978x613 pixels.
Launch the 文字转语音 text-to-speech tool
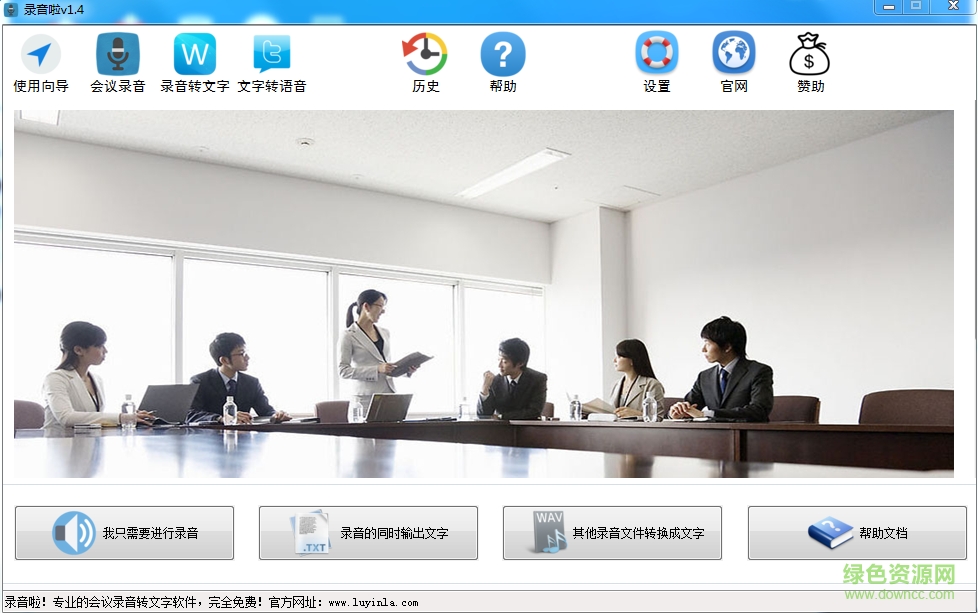[x=272, y=58]
